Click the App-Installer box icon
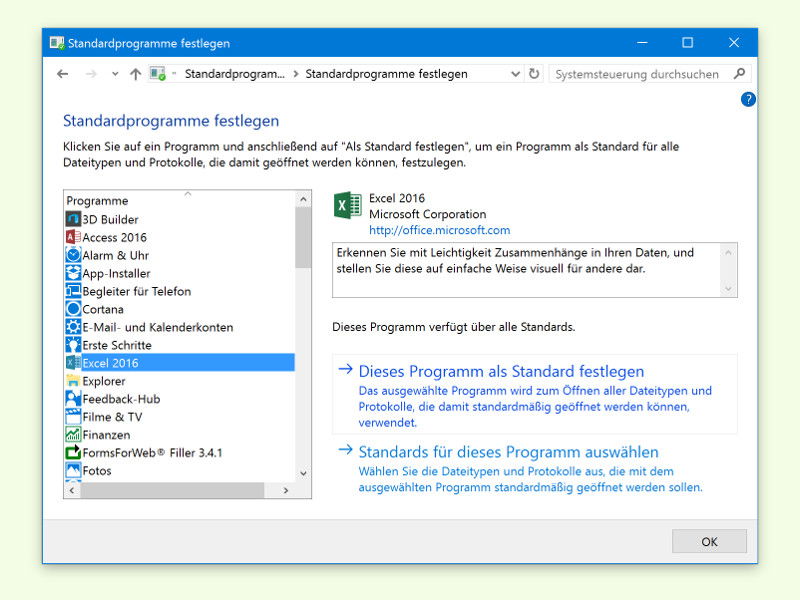Image resolution: width=800 pixels, height=600 pixels. (x=73, y=273)
